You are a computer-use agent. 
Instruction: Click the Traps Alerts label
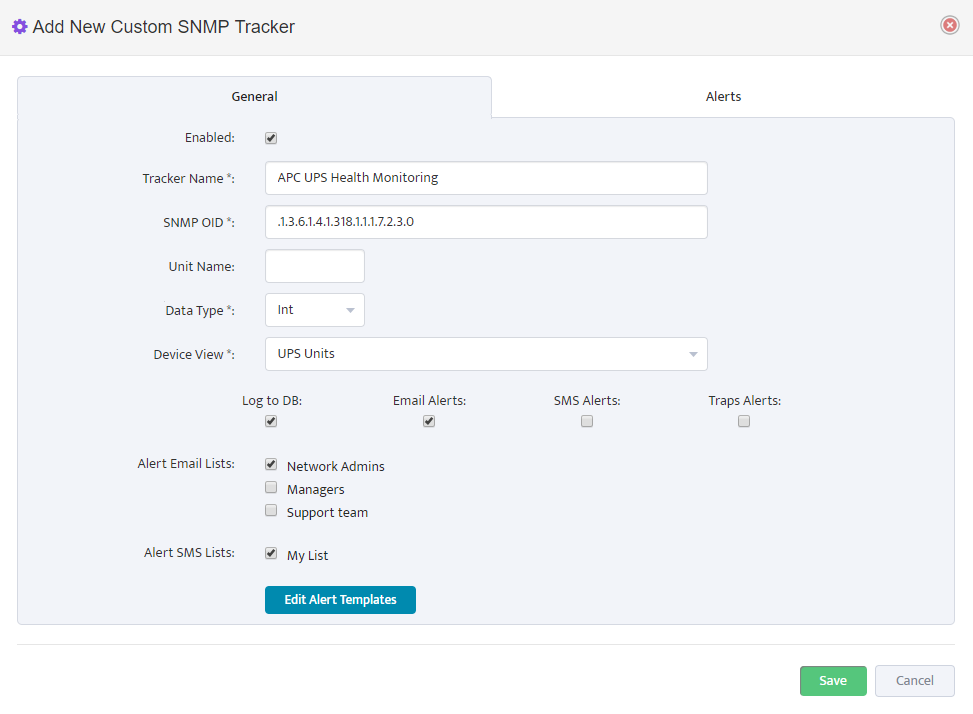click(x=745, y=401)
